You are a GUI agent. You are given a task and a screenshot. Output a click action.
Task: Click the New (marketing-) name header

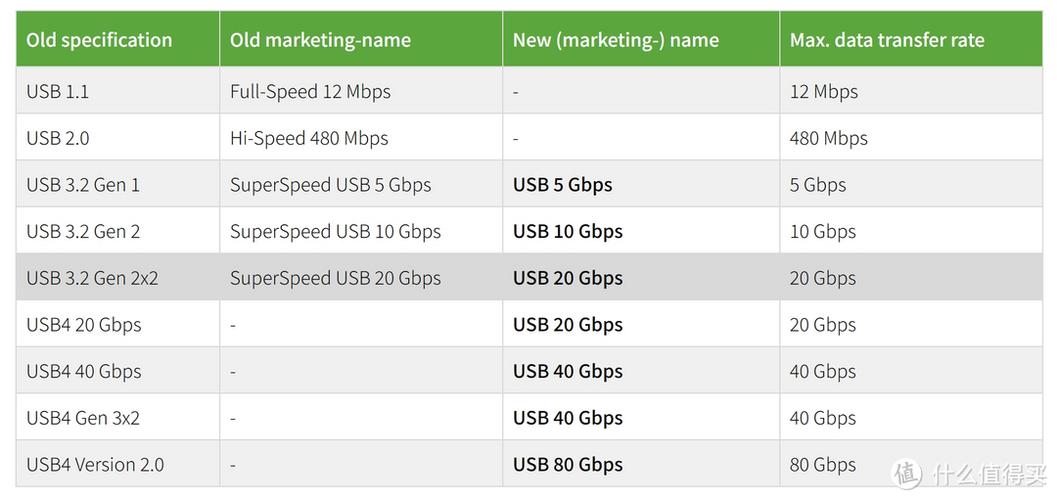click(x=641, y=40)
